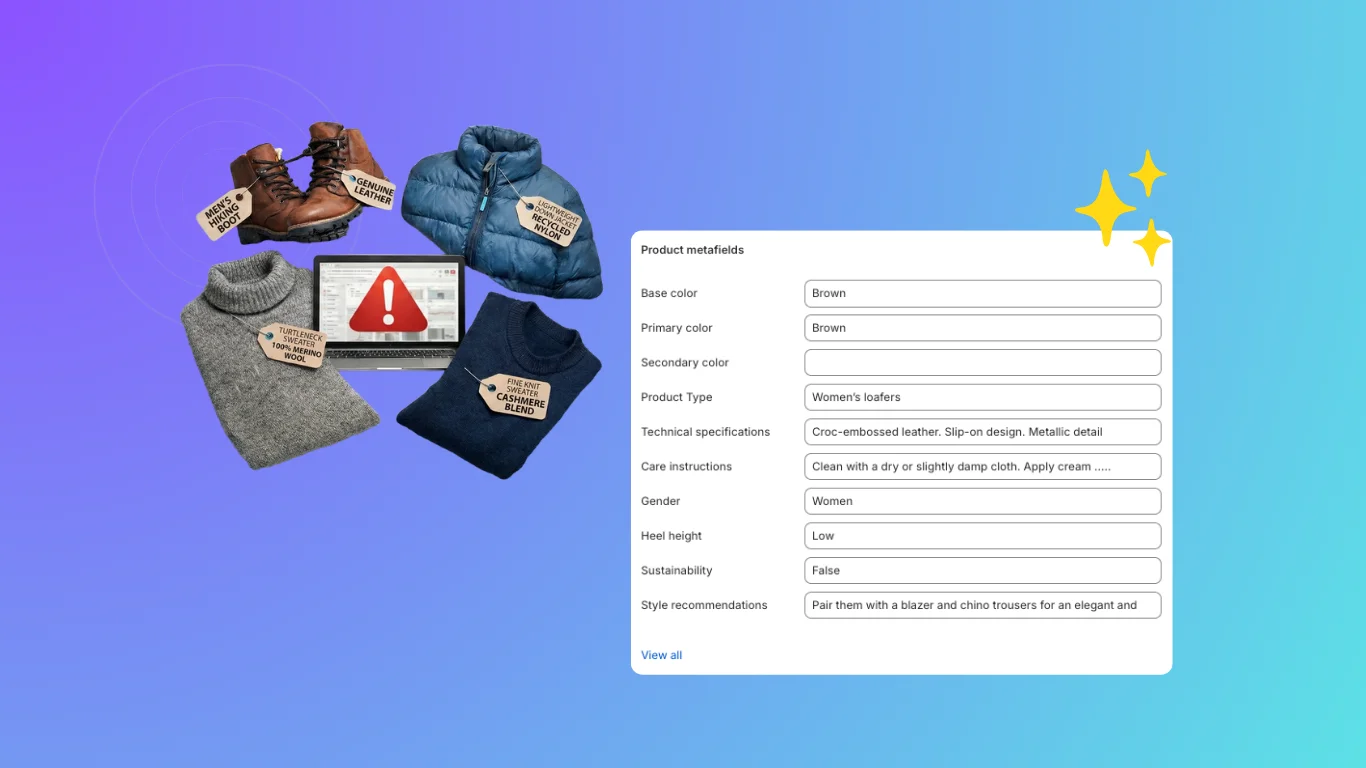Open the Heel height field showing Low
The height and width of the screenshot is (768, 1366).
(x=982, y=536)
